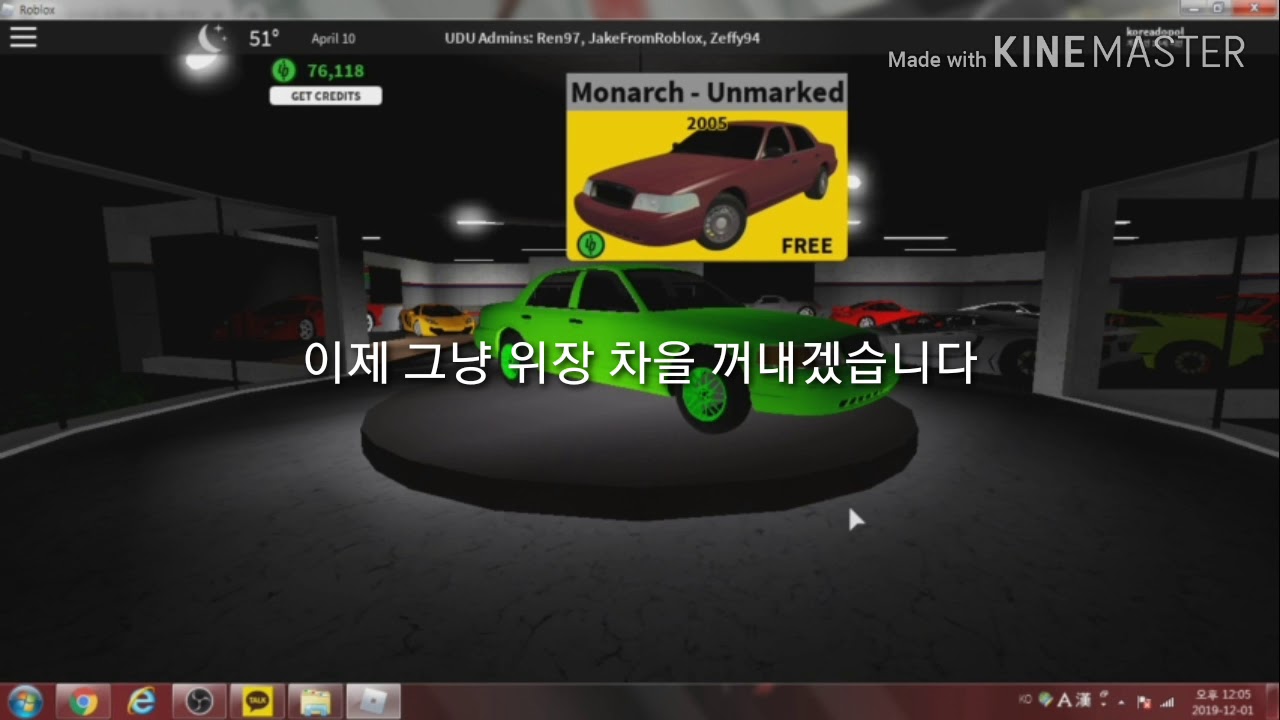The width and height of the screenshot is (1280, 720).
Task: Click the 2005 model year on the card
Action: [x=707, y=124]
